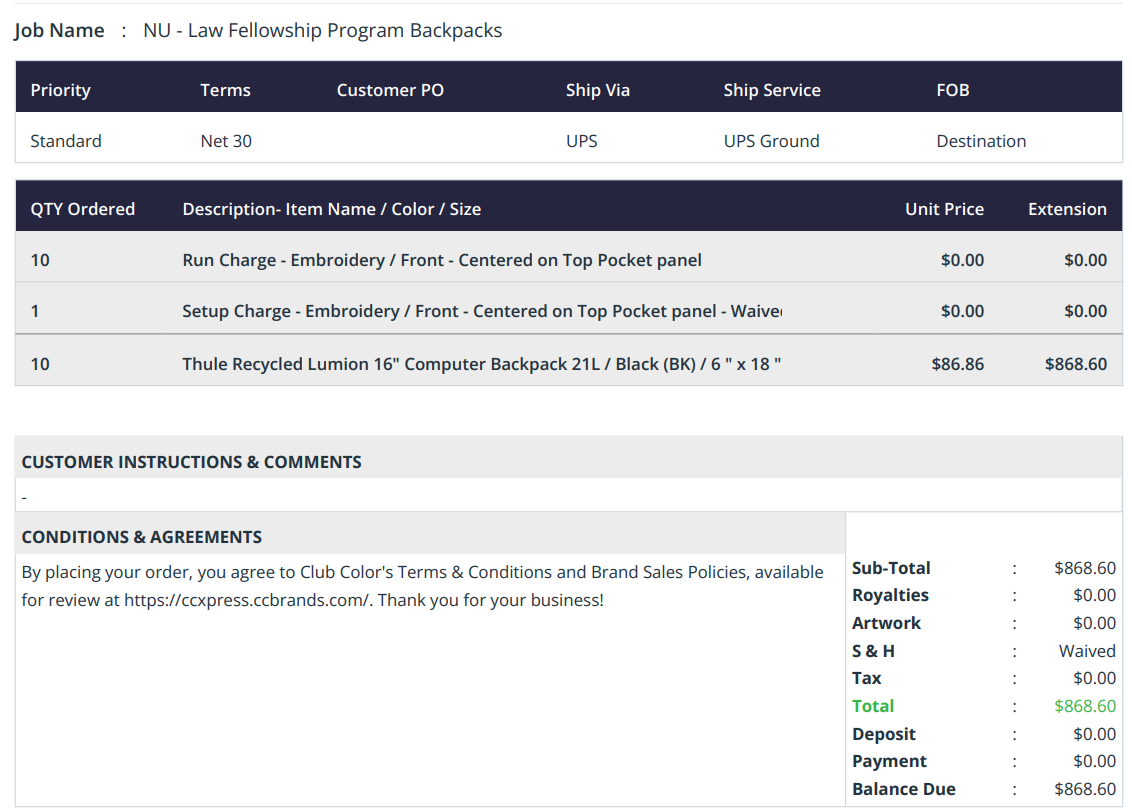Click the Terms column header
Viewport: 1132px width, 812px height.
click(x=225, y=90)
